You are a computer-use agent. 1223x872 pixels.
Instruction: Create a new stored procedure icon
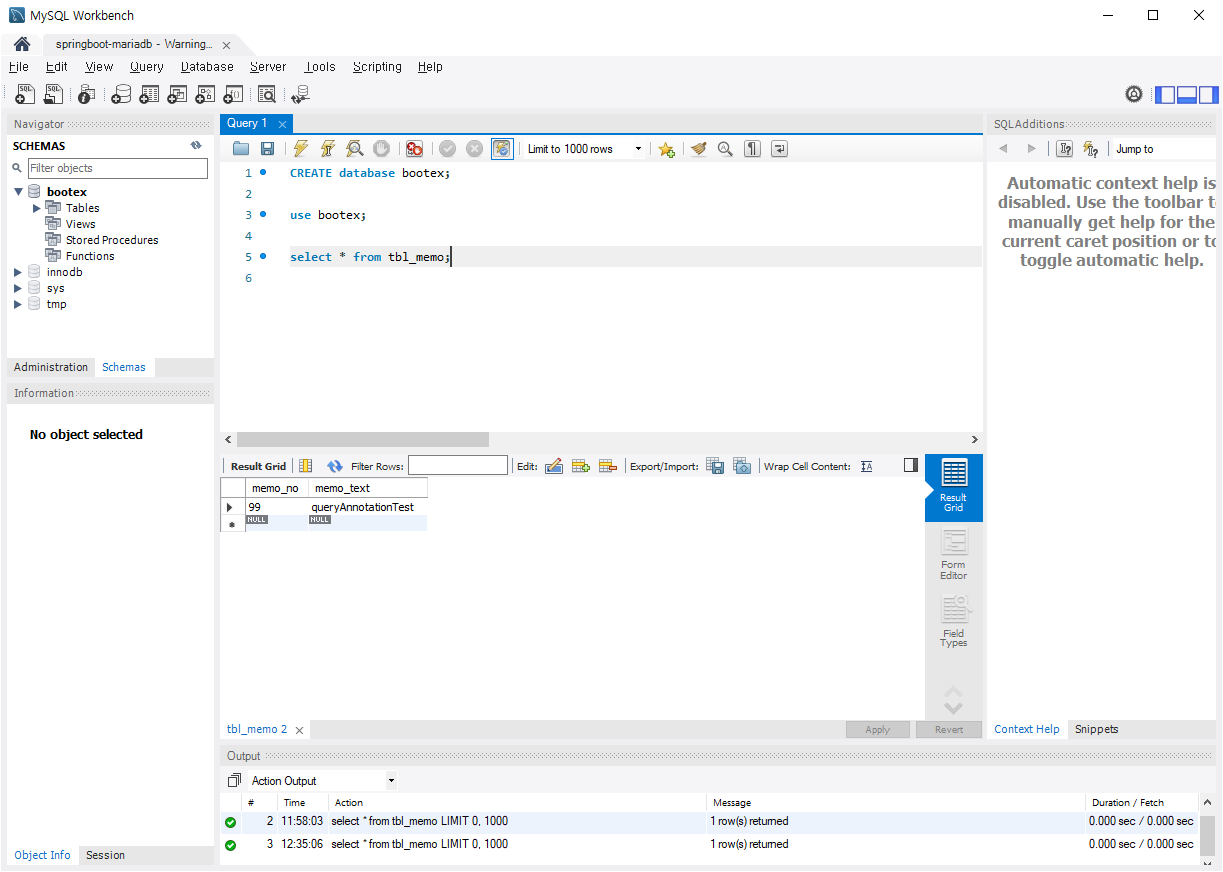tap(205, 94)
